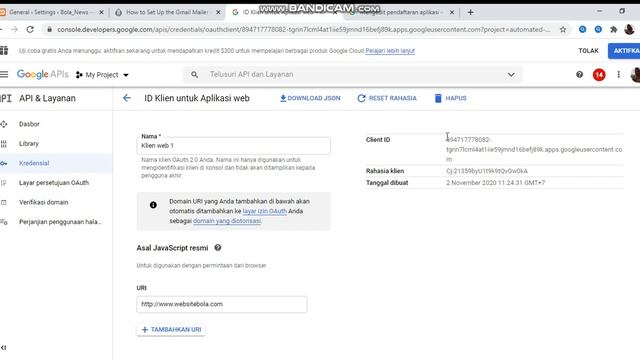Bookmark this page with the star icon
This screenshot has width=640, height=360.
(x=563, y=29)
